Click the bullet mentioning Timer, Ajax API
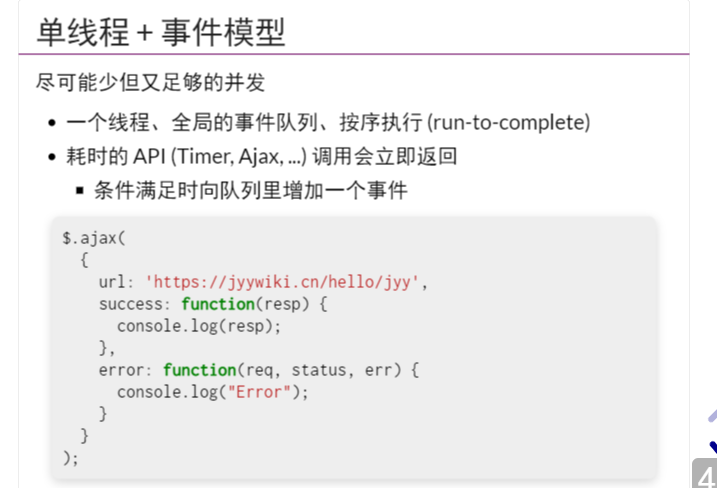 (x=261, y=156)
